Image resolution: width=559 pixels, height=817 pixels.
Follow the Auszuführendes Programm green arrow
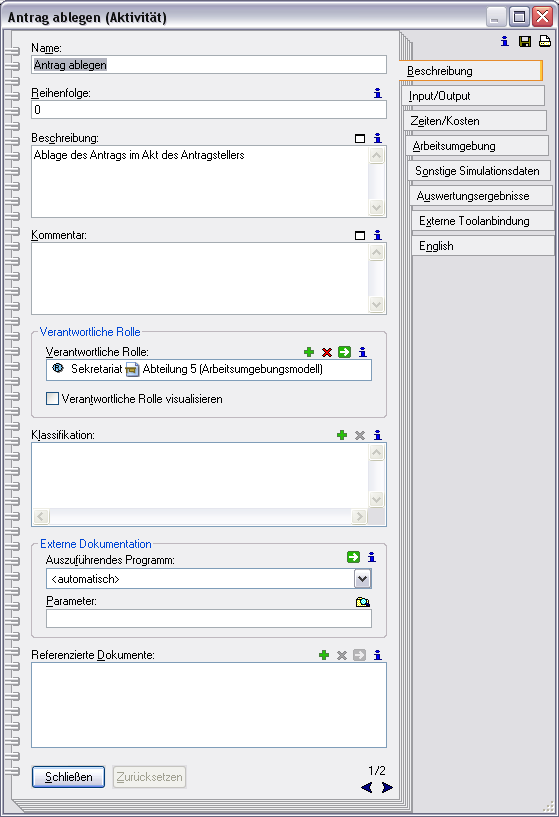coord(353,557)
